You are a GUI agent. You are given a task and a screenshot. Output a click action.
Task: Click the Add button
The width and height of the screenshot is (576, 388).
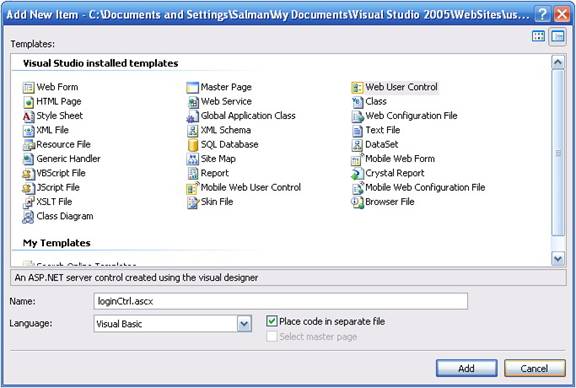point(467,368)
